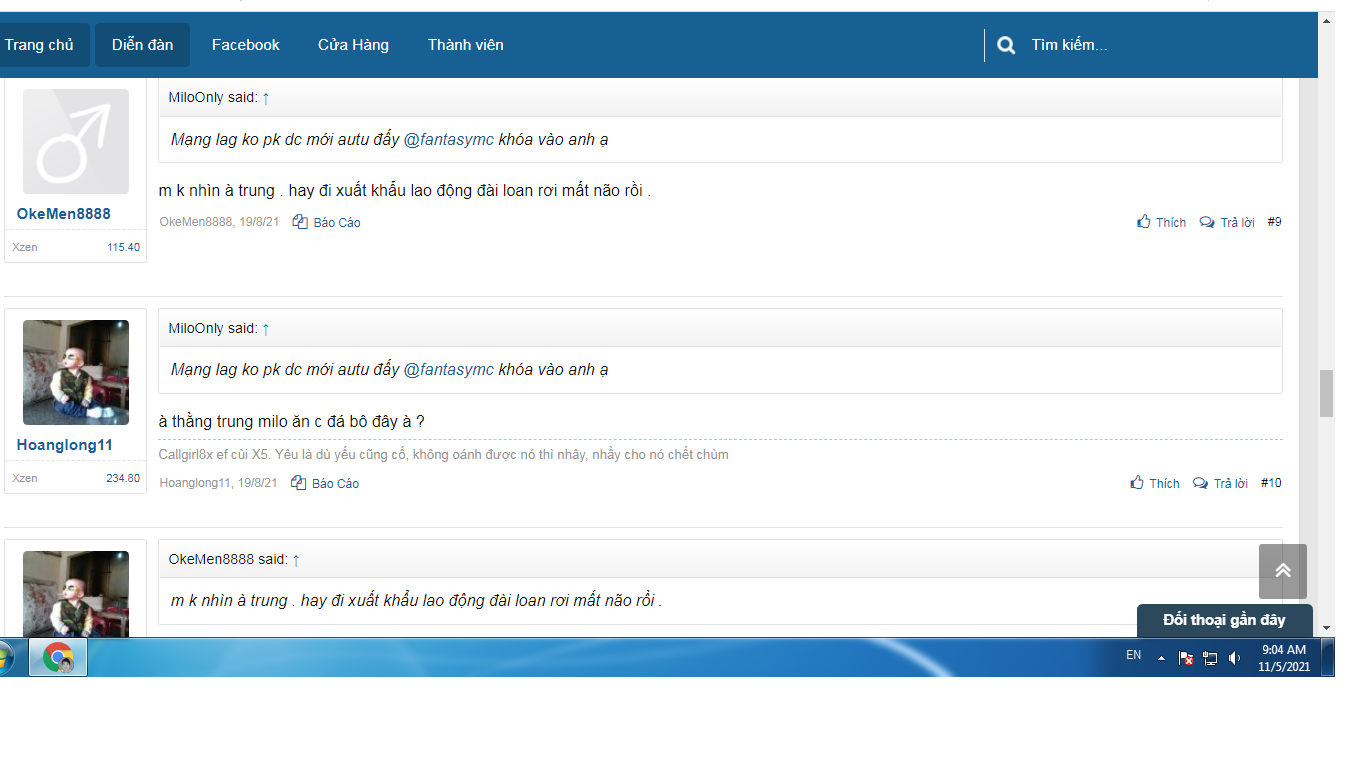
Task: Click the scroll-to-top double chevron button
Action: (1282, 571)
